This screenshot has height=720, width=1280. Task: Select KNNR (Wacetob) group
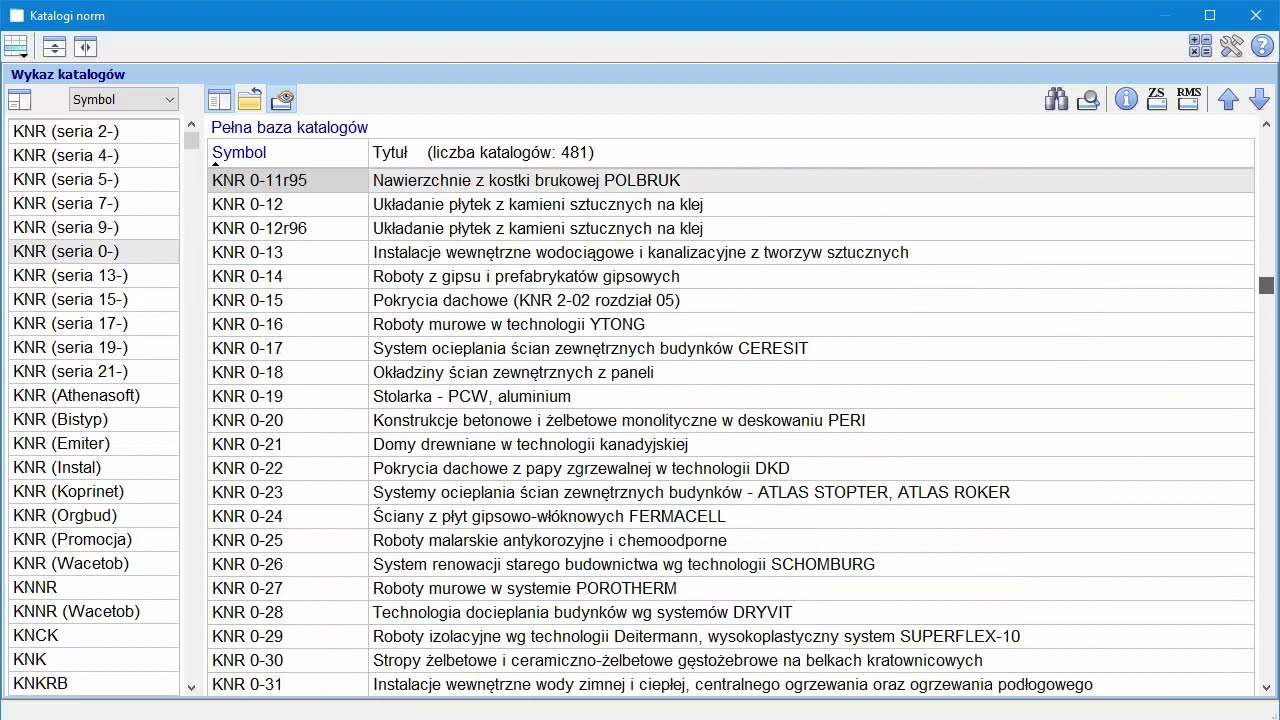click(94, 611)
